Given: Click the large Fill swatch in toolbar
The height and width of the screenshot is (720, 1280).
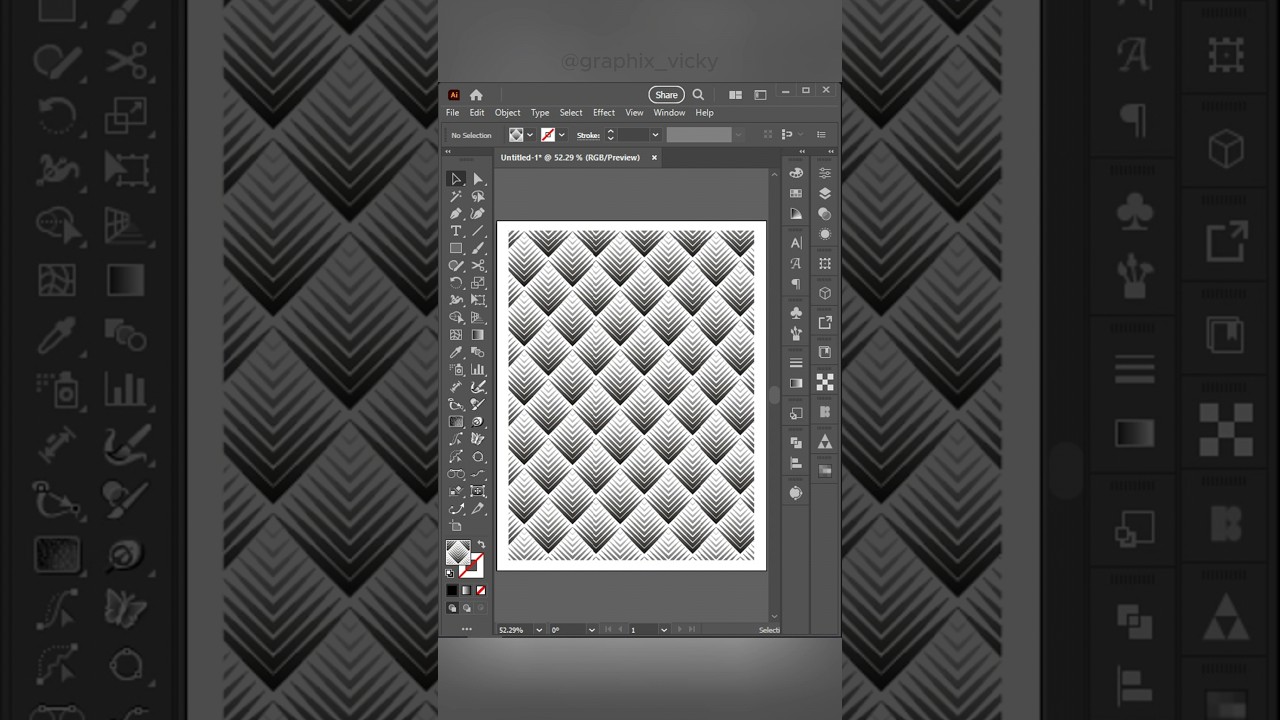Looking at the screenshot, I should pyautogui.click(x=457, y=553).
